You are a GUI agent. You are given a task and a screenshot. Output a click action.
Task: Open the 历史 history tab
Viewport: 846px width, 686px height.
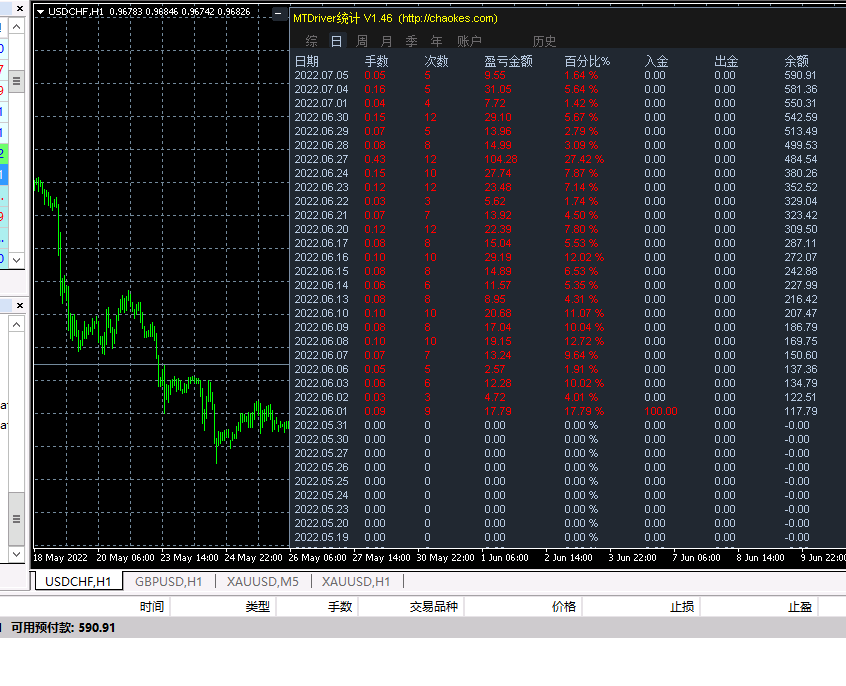(544, 41)
